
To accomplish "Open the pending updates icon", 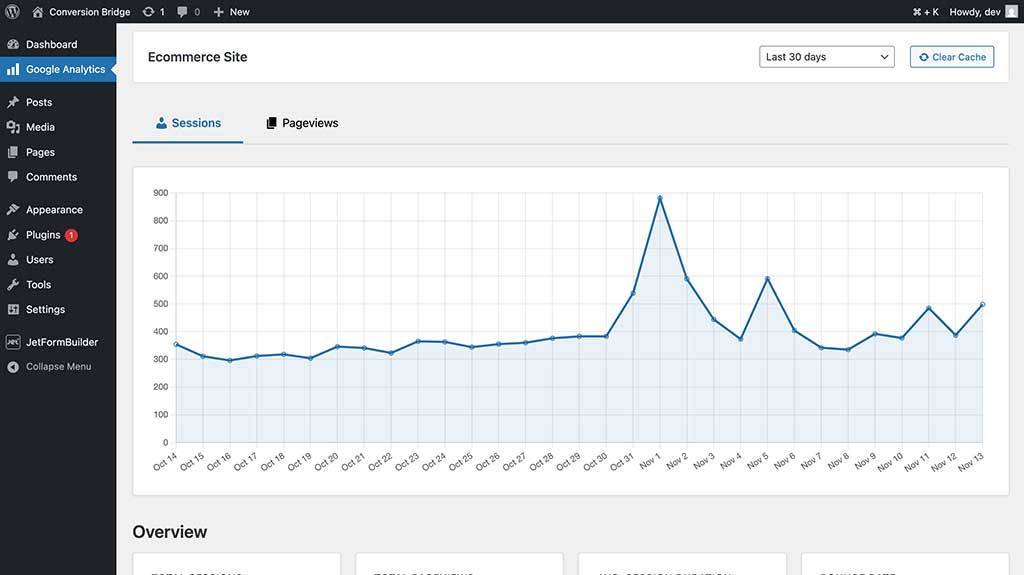I will click(153, 12).
